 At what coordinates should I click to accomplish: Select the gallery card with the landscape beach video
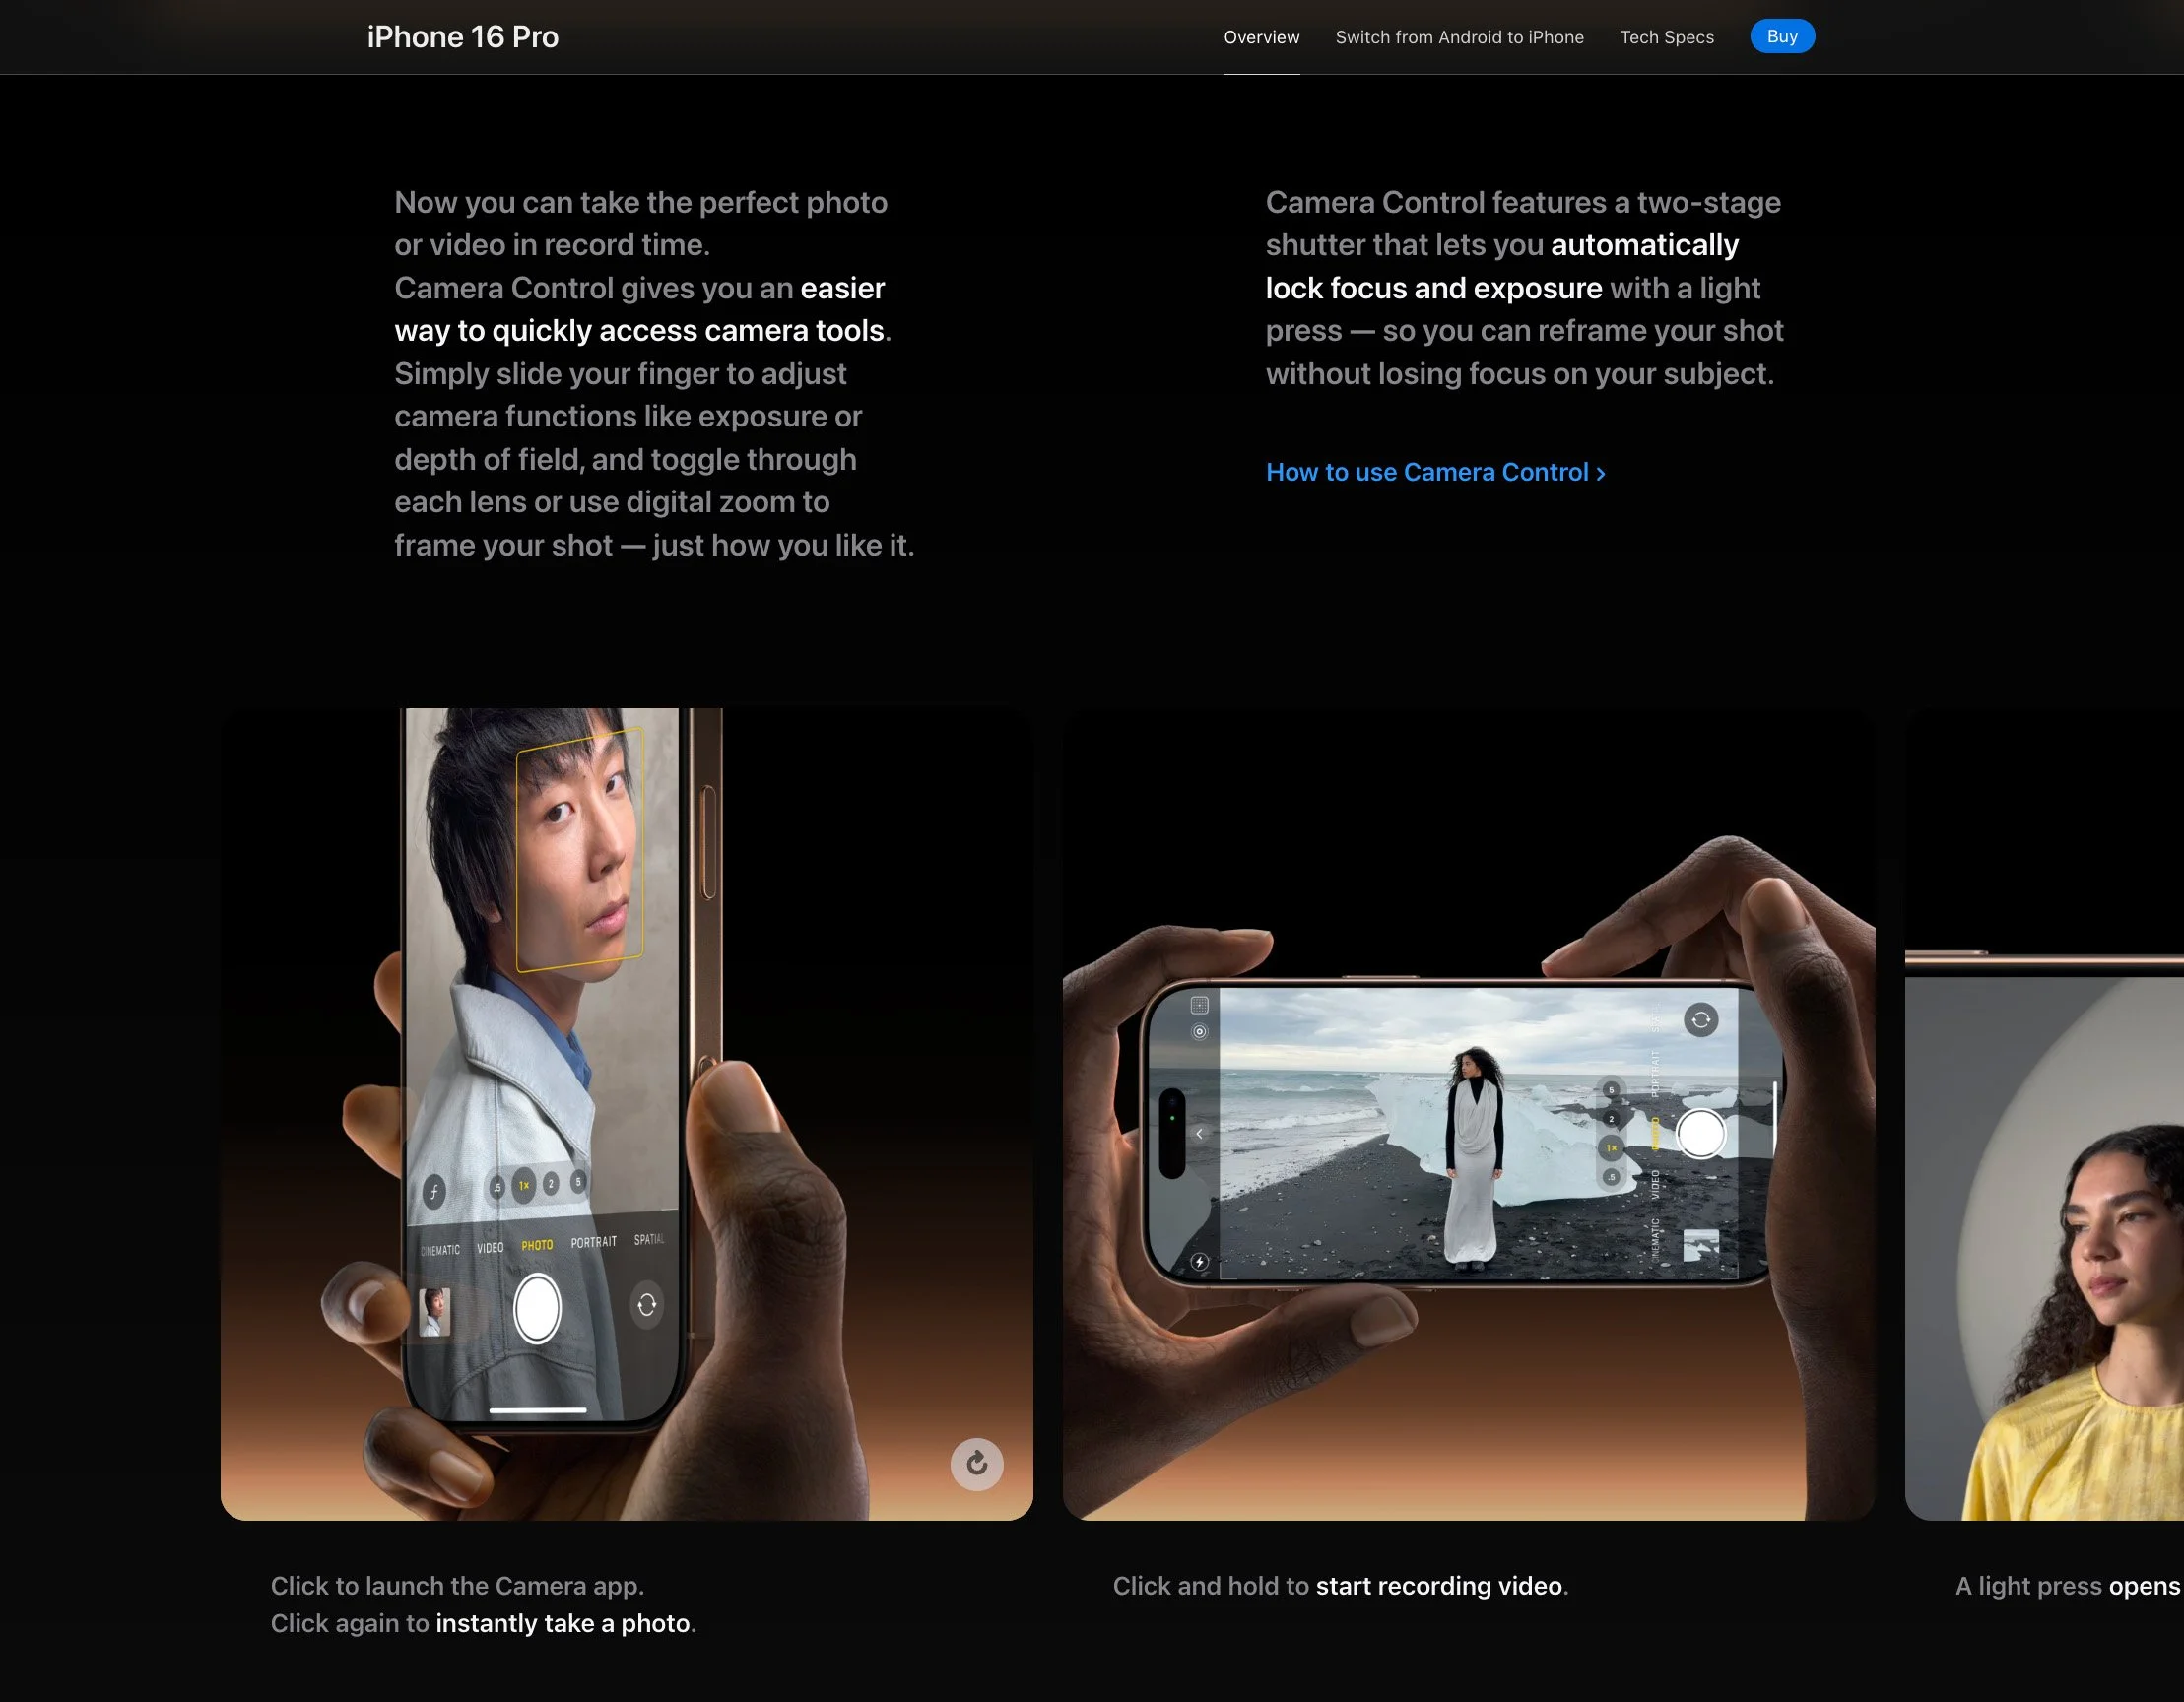click(1468, 1114)
